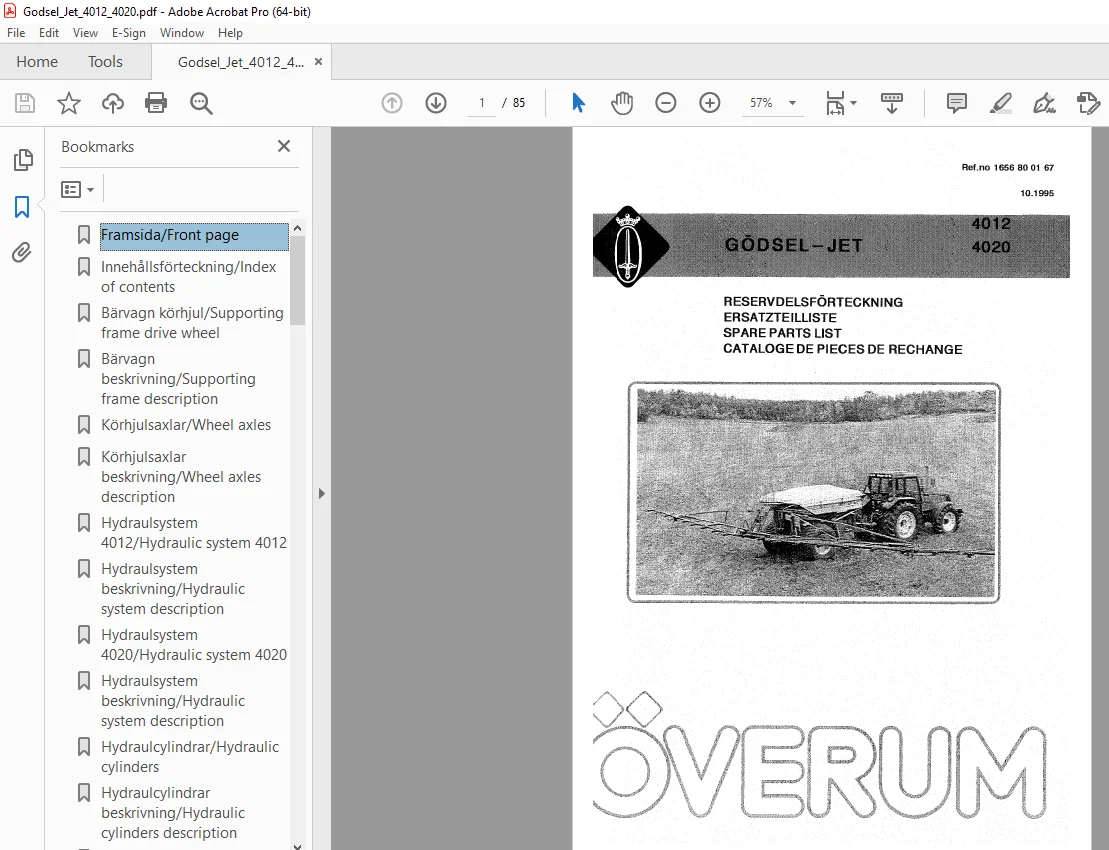The width and height of the screenshot is (1109, 850).
Task: Click the bookmarks list scroll up arrow
Action: 298,228
